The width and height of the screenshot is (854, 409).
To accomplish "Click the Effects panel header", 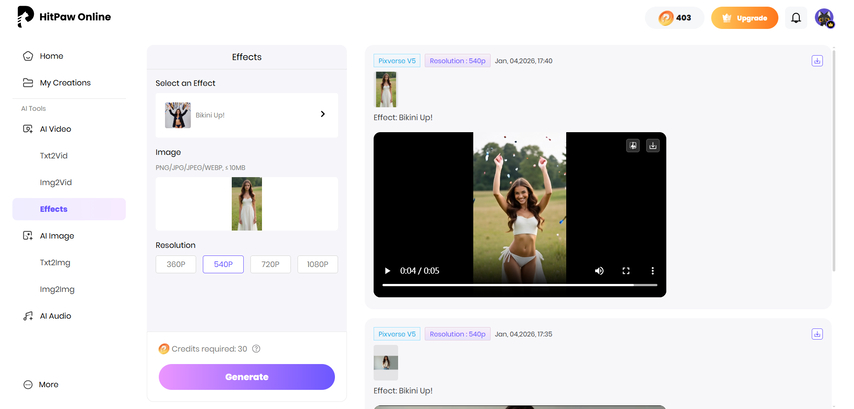I will point(247,57).
